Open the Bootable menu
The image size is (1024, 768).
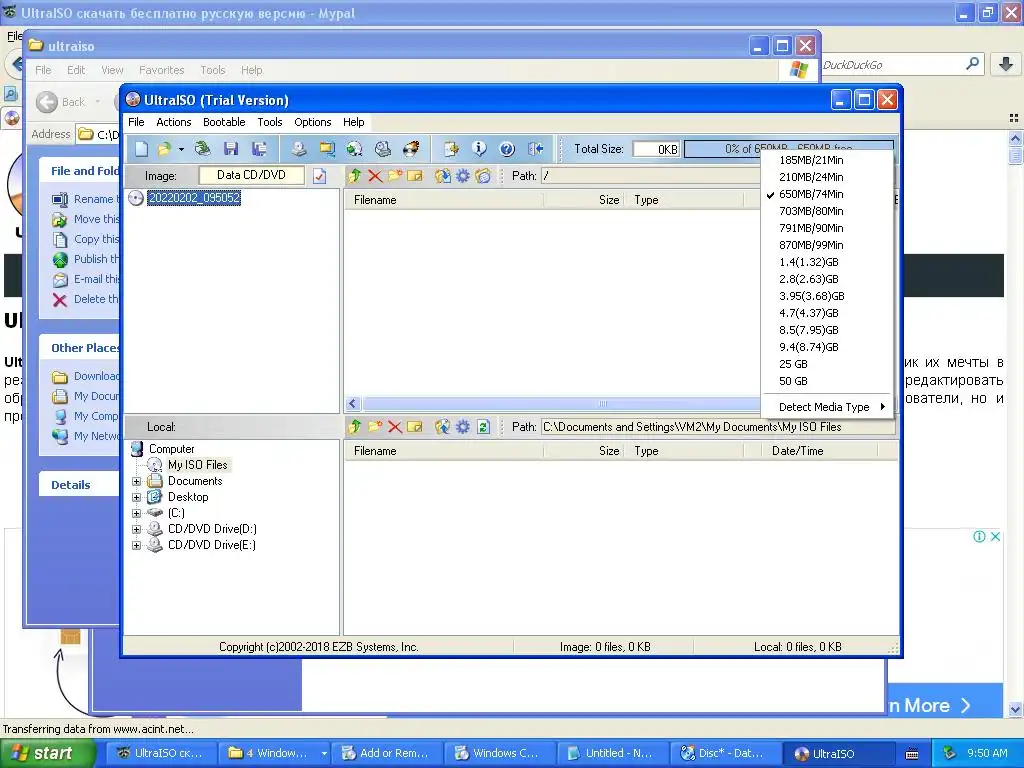coord(224,122)
